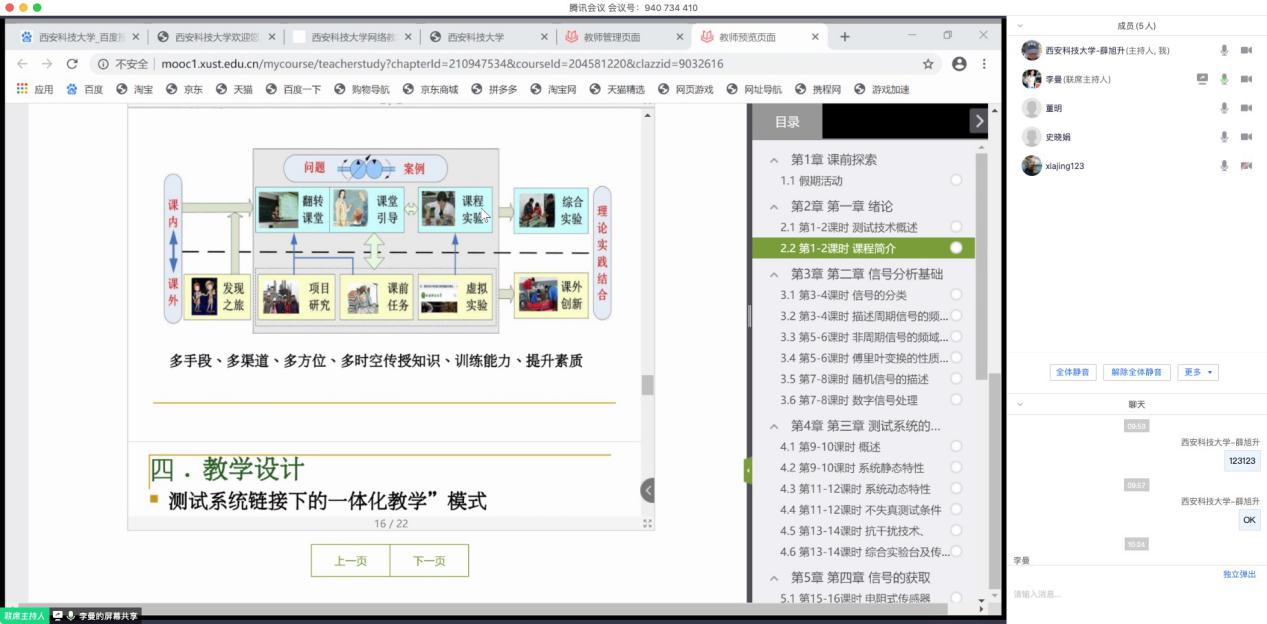Open the Chrome profile avatar icon

(959, 64)
